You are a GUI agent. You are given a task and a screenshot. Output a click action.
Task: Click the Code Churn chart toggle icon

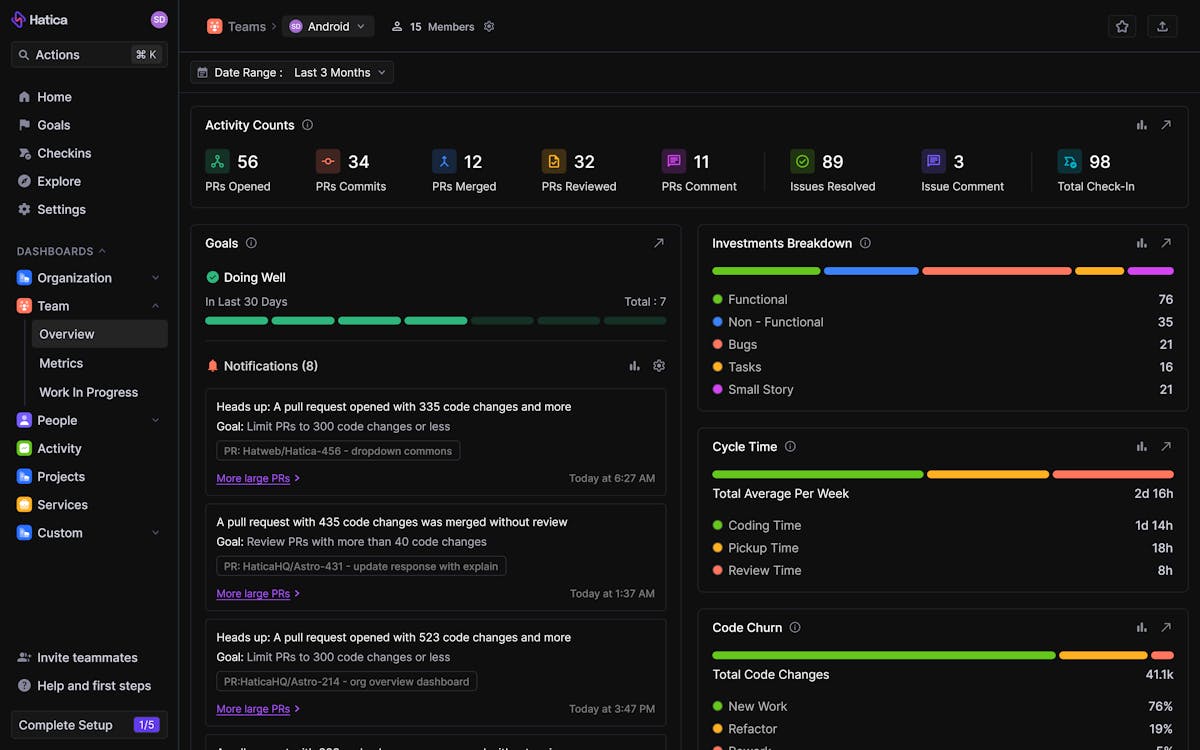[x=1141, y=627]
